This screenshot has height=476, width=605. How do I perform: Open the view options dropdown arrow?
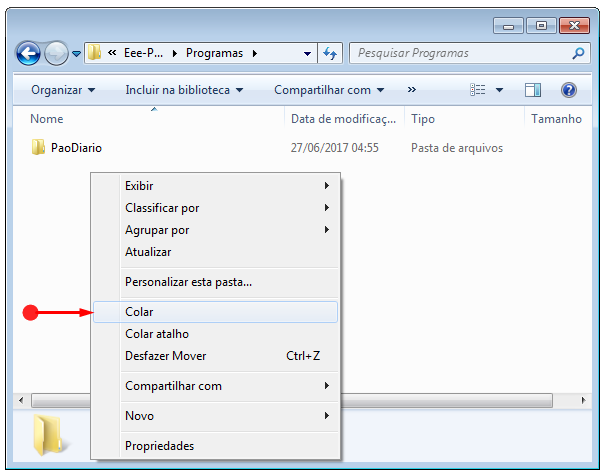499,90
